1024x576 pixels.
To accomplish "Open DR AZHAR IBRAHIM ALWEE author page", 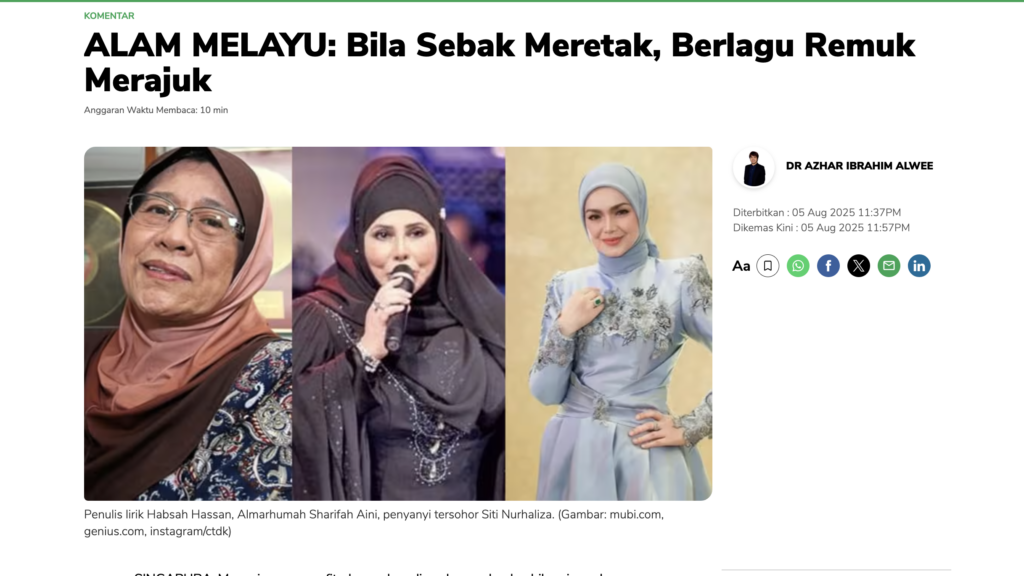I will coord(859,166).
